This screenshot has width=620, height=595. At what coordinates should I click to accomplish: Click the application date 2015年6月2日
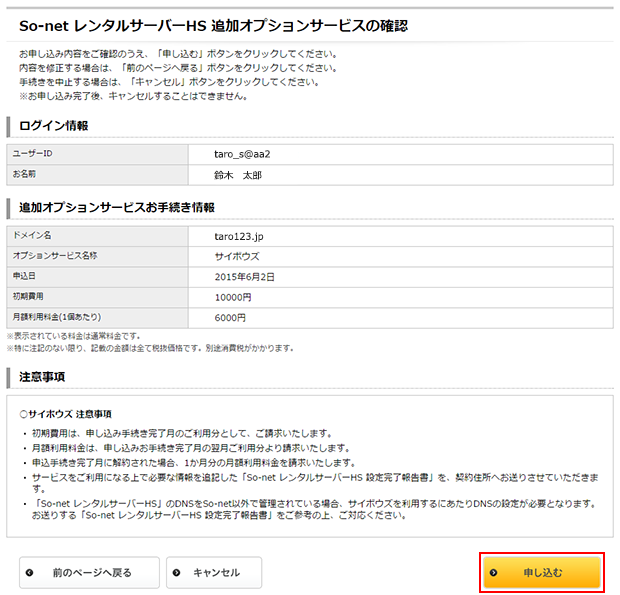click(x=246, y=276)
